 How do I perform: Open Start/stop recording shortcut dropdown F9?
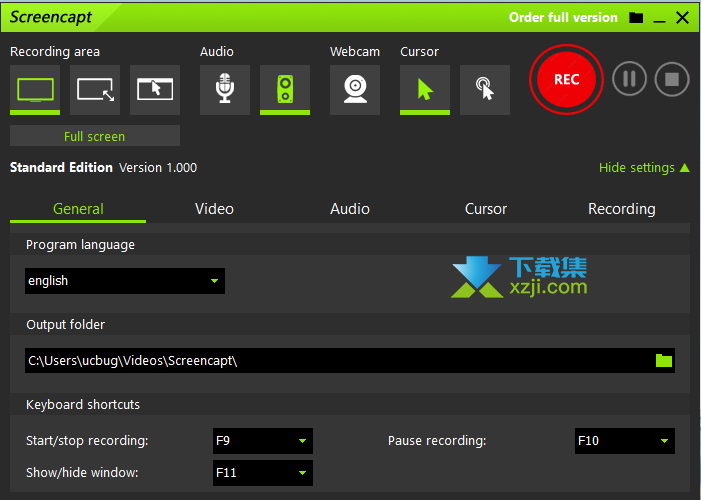(263, 441)
